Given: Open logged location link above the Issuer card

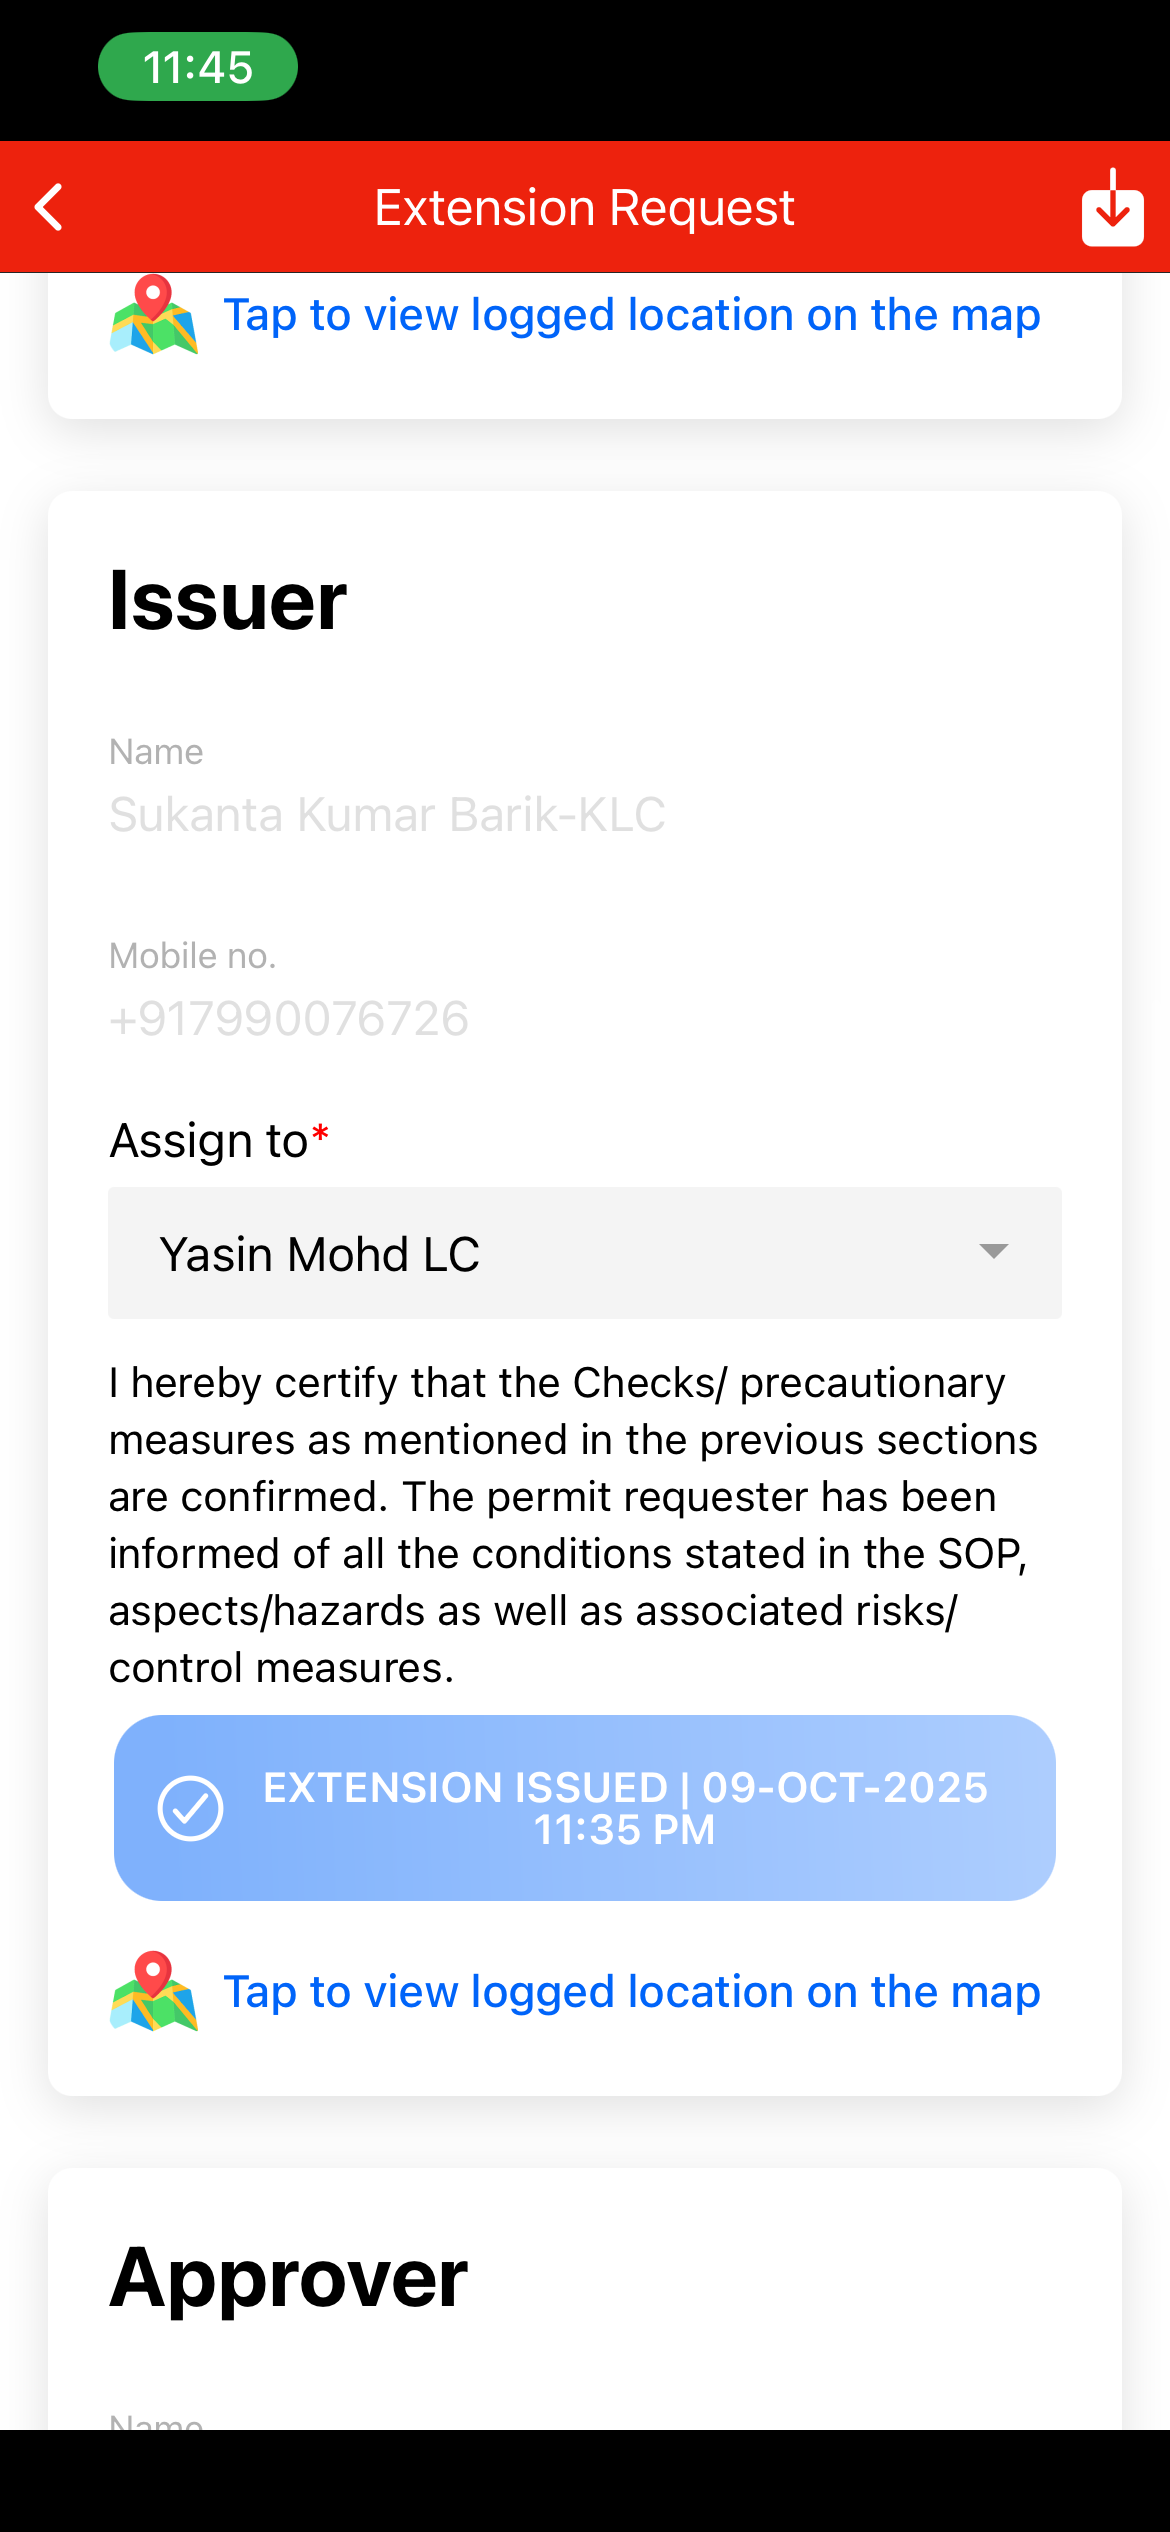Looking at the screenshot, I should pyautogui.click(x=632, y=315).
